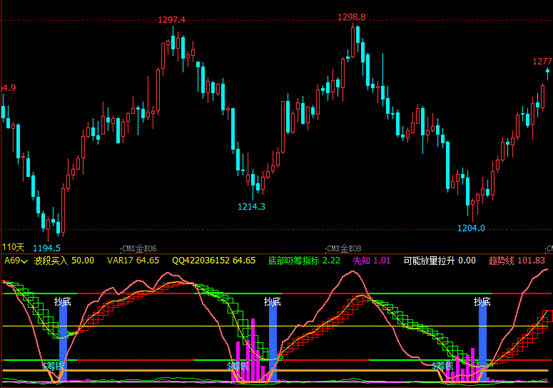This screenshot has height=388, width=553.
Task: Click the 1297.4 high price marker
Action: coord(171,20)
